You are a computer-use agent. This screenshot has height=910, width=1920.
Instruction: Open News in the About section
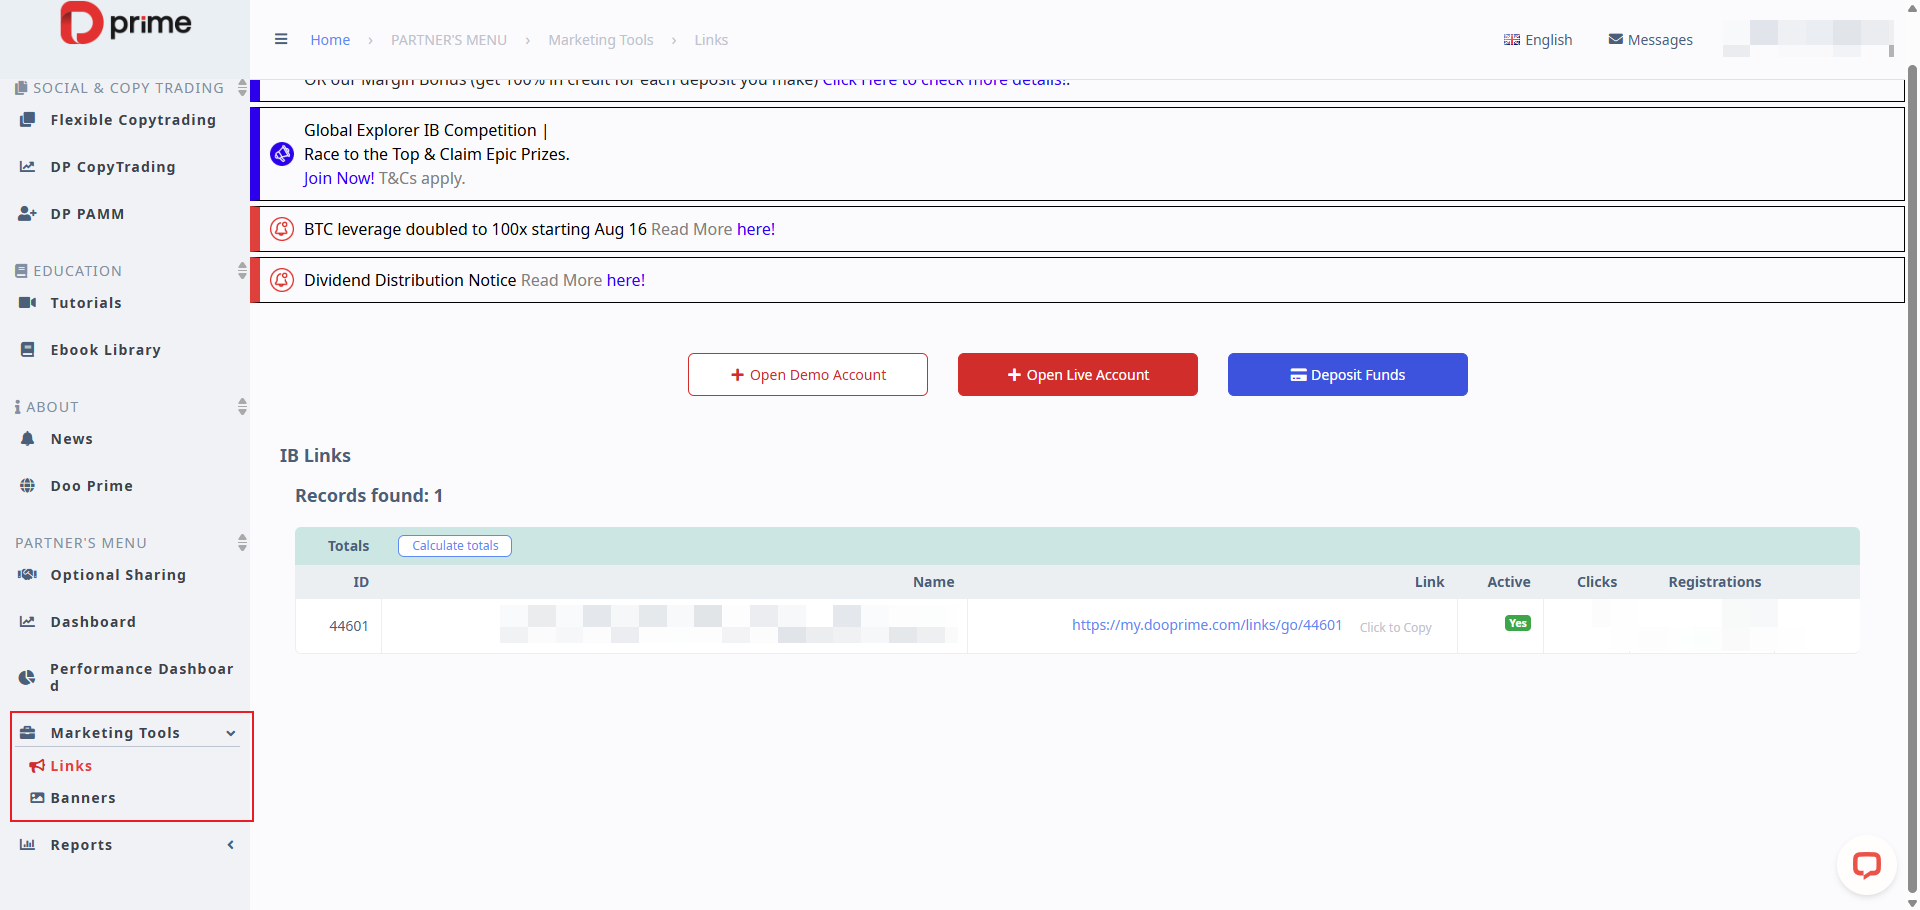pyautogui.click(x=72, y=439)
